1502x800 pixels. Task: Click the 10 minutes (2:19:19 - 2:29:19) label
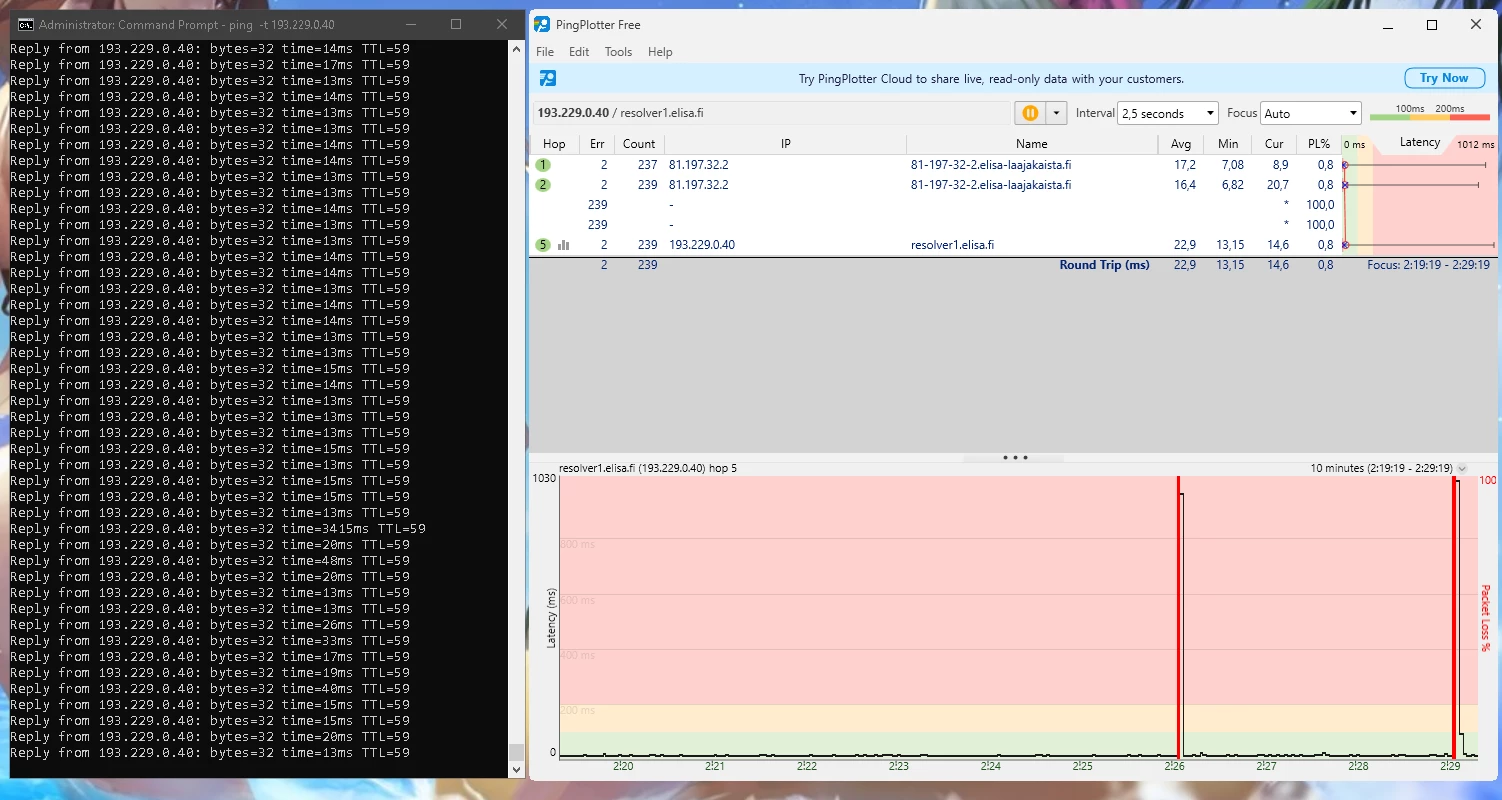coord(1382,468)
